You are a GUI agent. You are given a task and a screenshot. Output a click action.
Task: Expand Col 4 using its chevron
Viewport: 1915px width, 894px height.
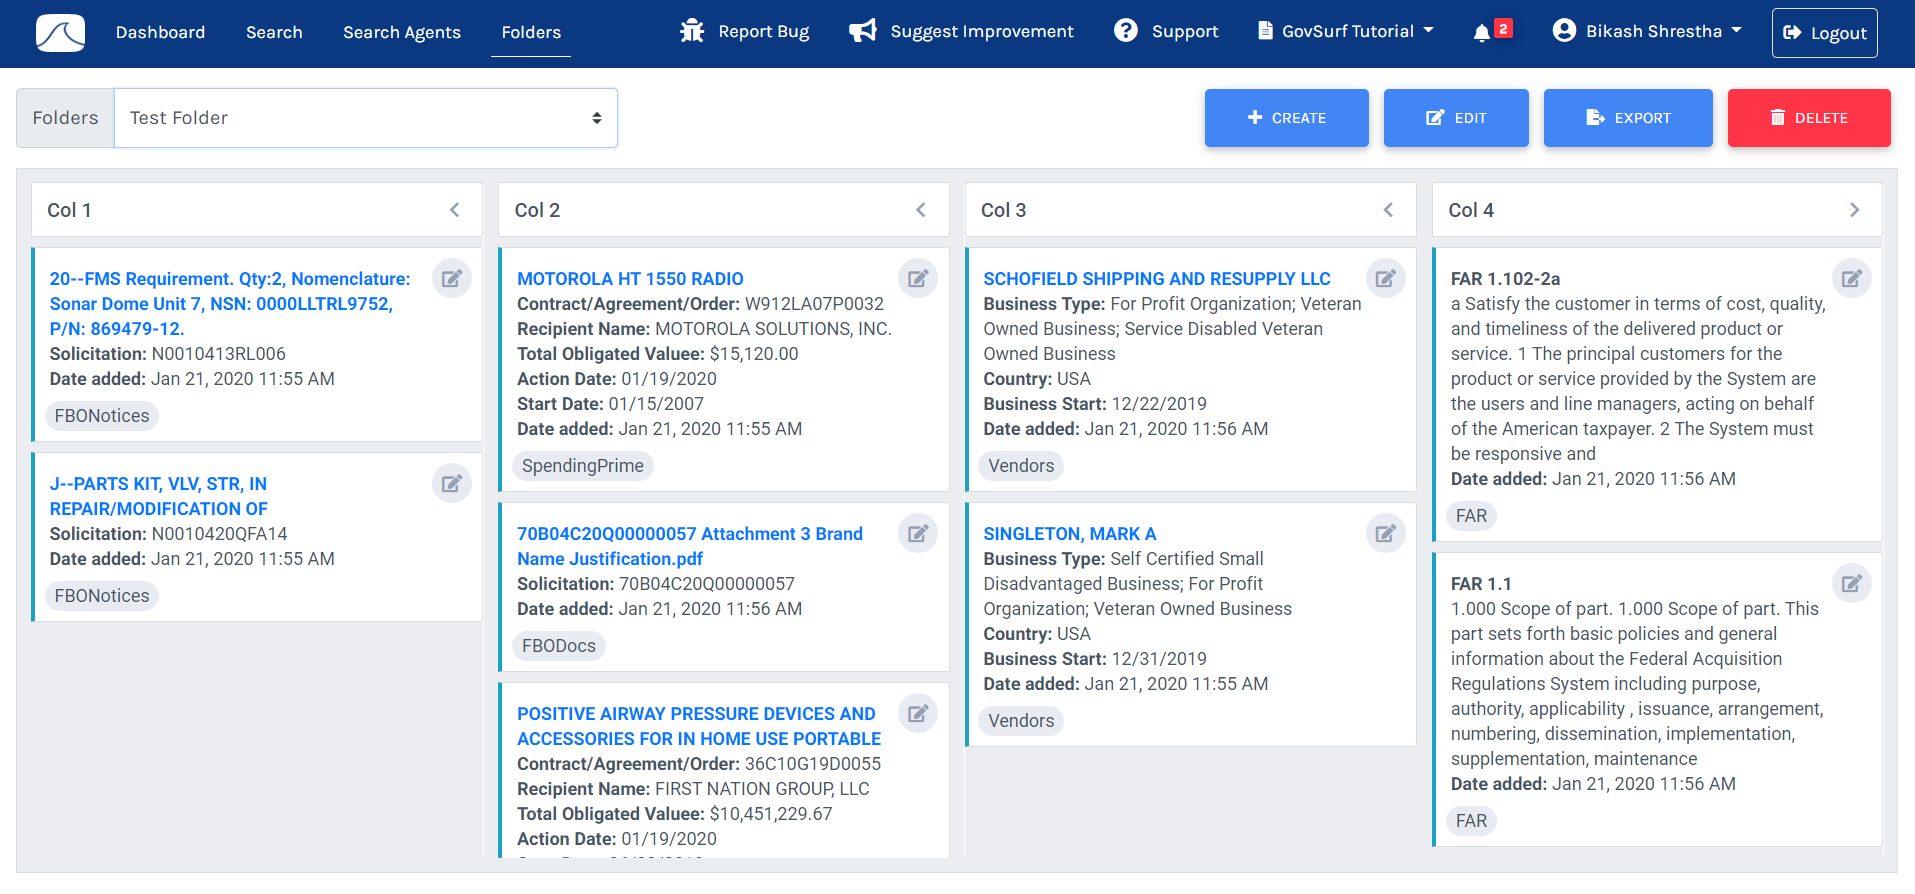click(x=1854, y=210)
